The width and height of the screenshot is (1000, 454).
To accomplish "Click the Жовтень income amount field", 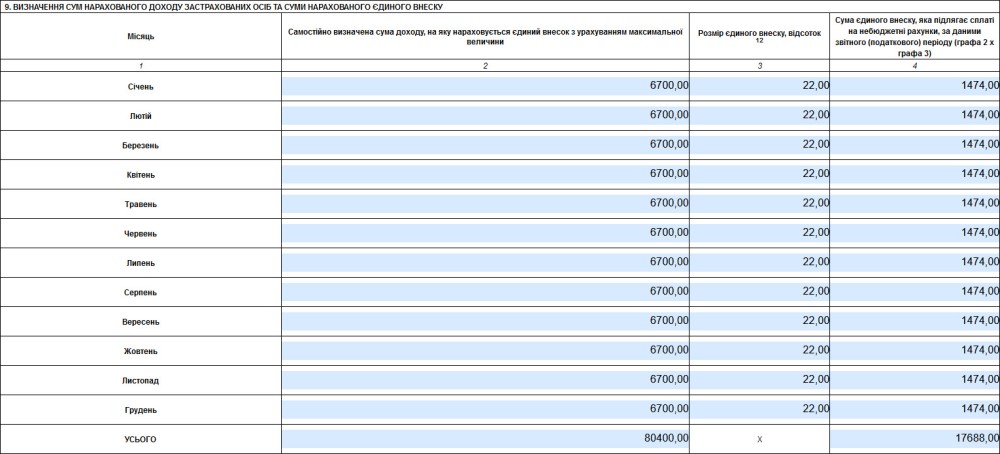I will tap(485, 350).
